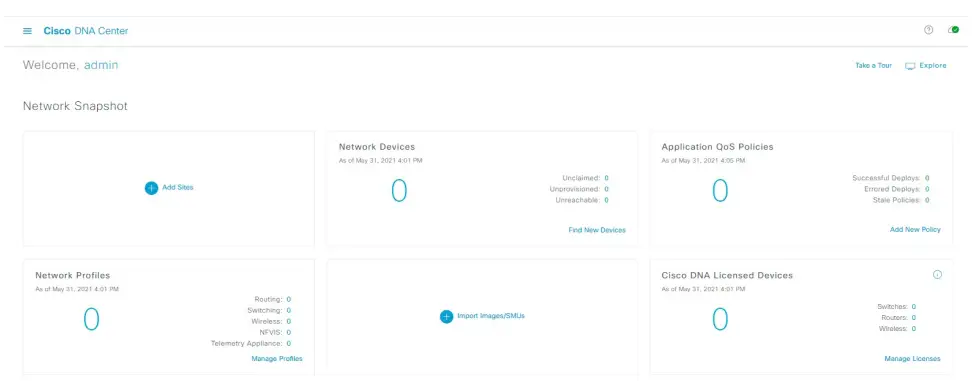
Task: Click the Add Sites label
Action: click(178, 187)
